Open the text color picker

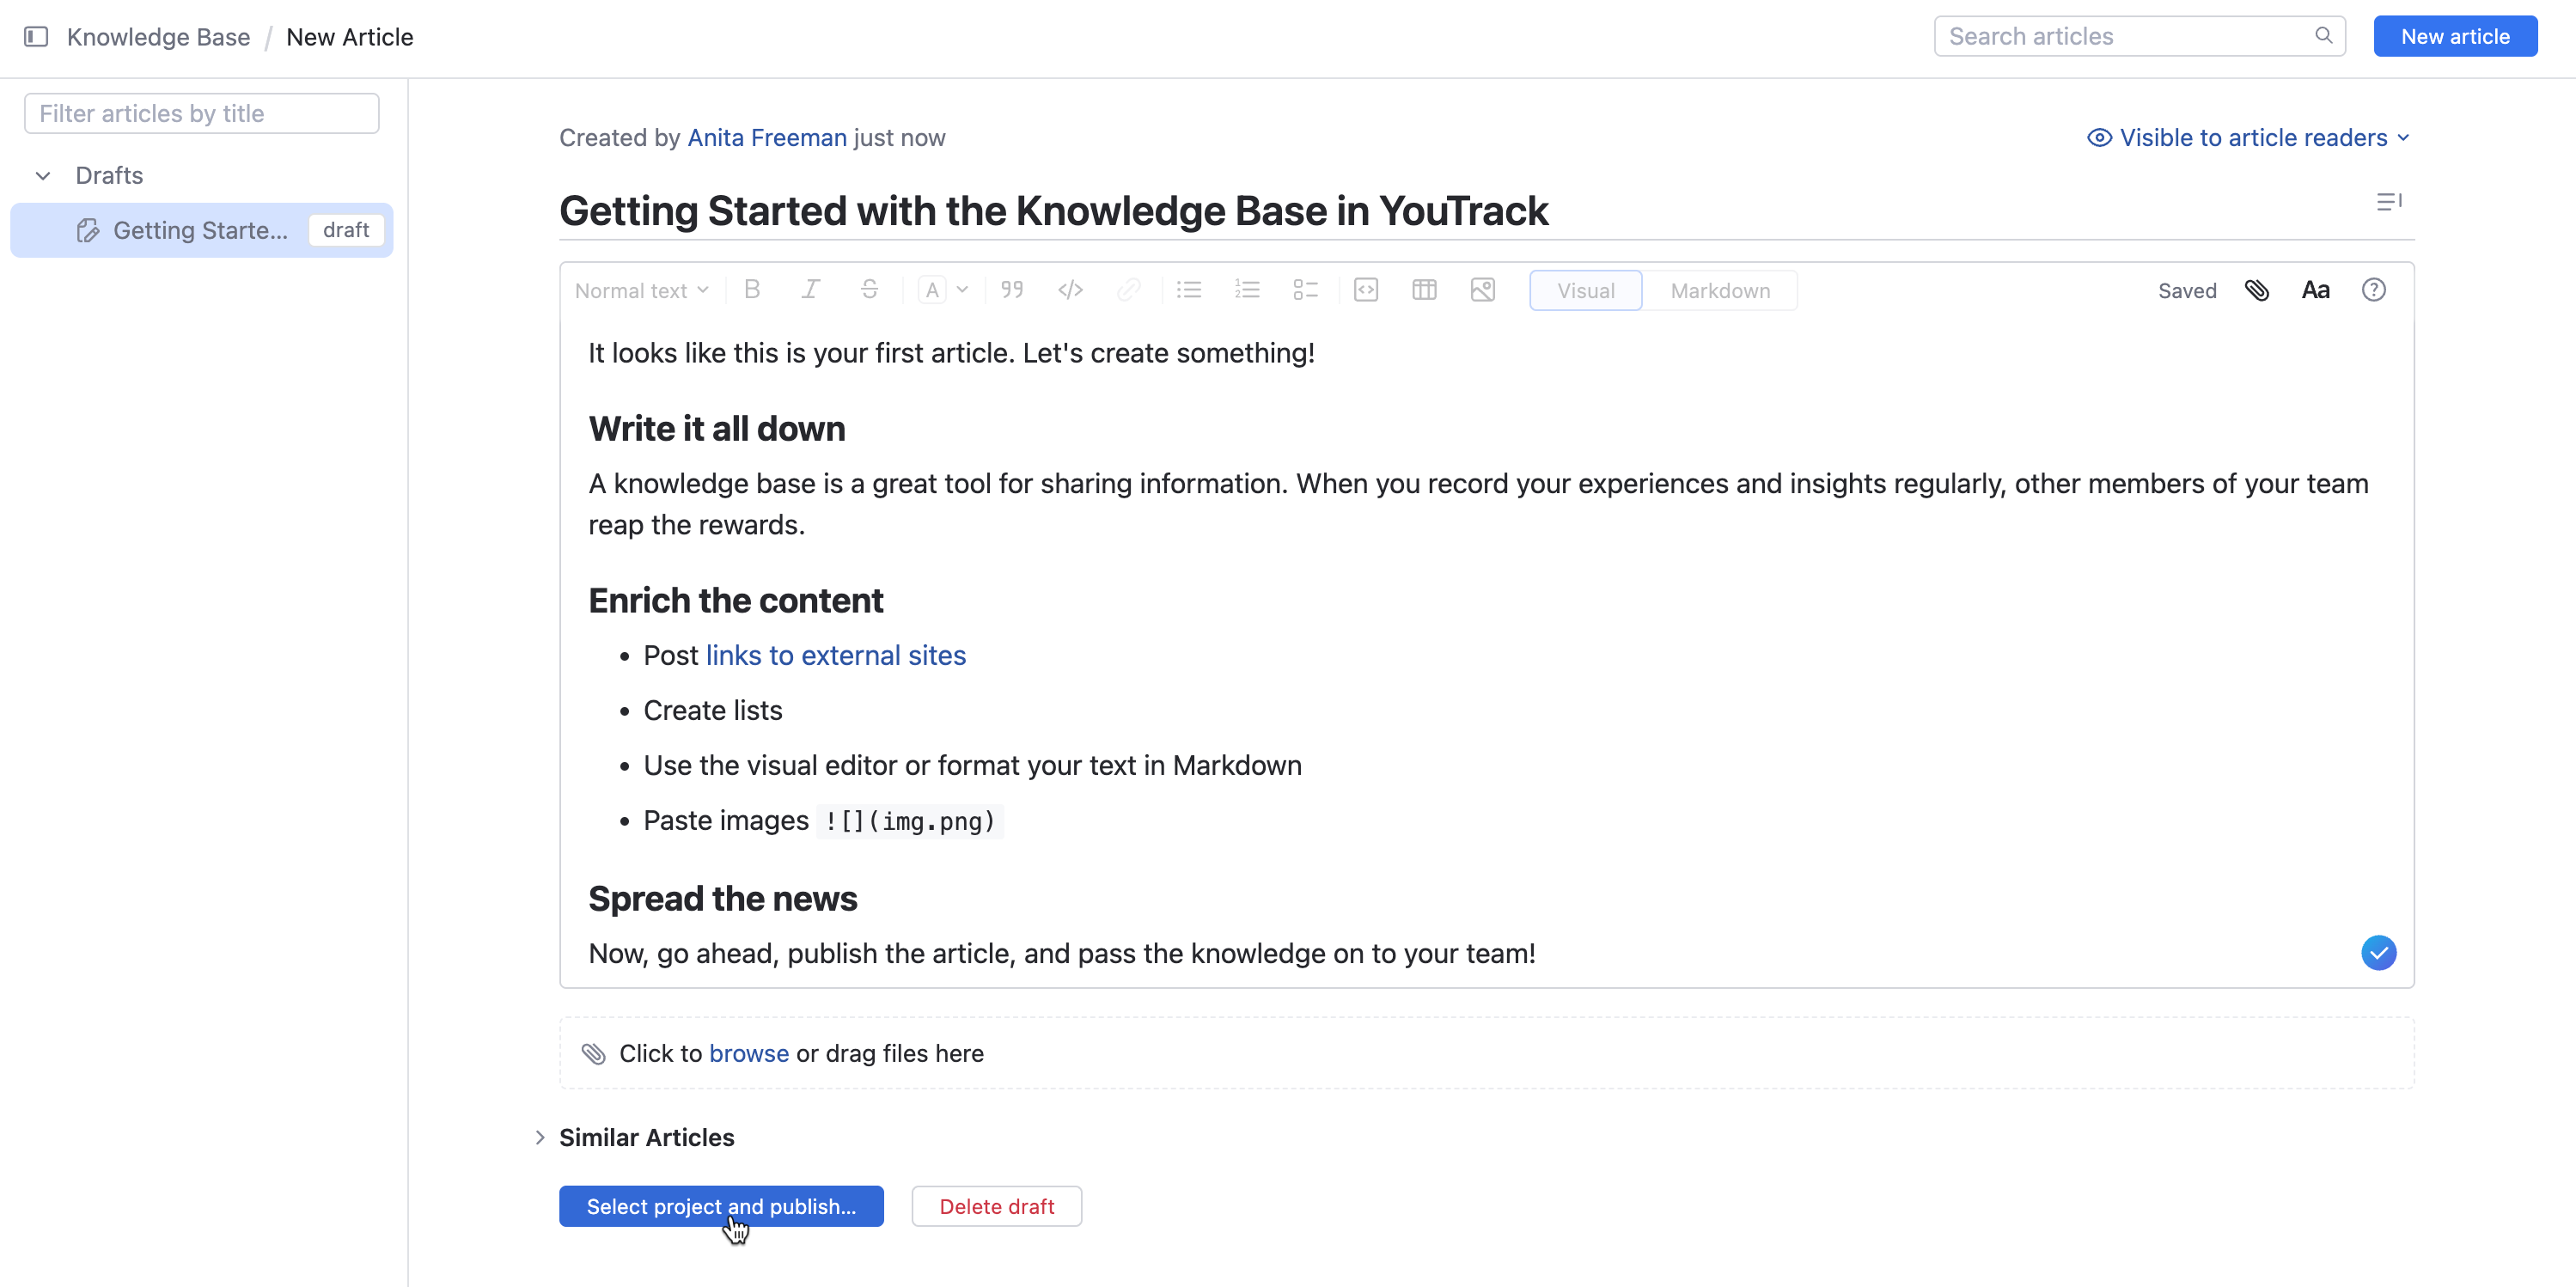point(943,290)
